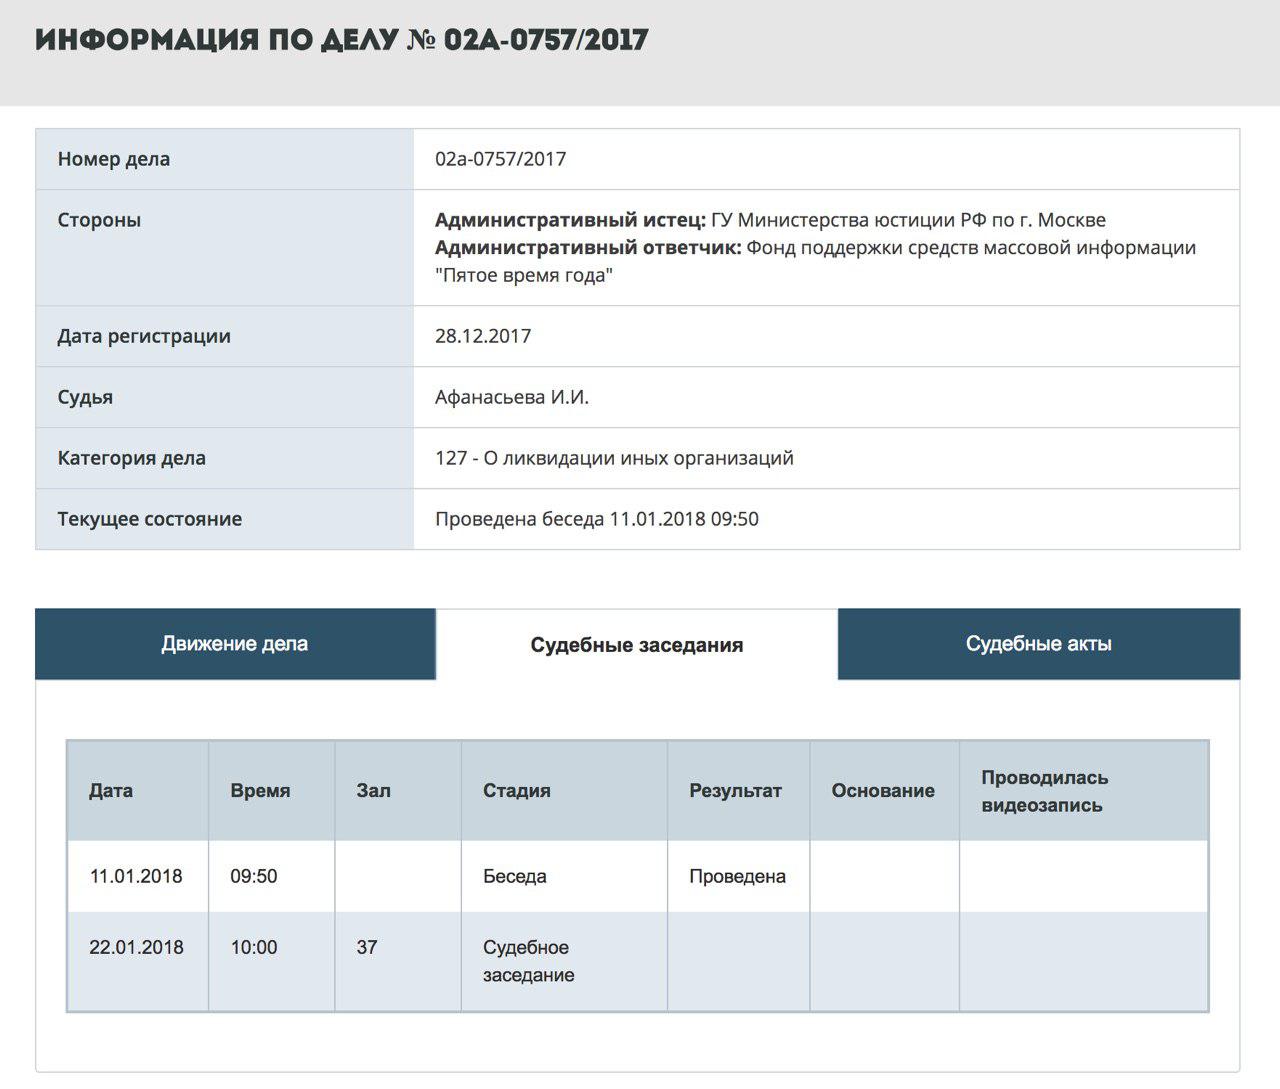Image resolution: width=1280 pixels, height=1089 pixels.
Task: Click registration date 28.12.2017 value
Action: (483, 336)
